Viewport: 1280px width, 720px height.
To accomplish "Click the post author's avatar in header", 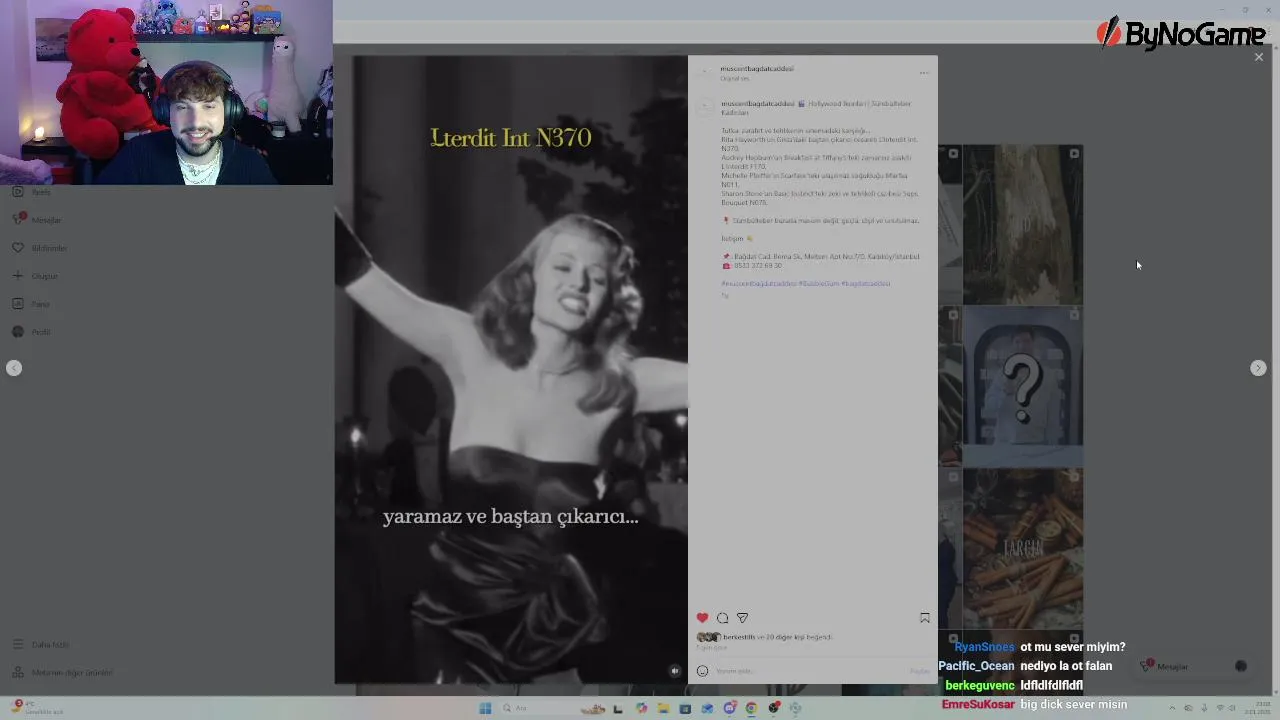I will pyautogui.click(x=704, y=73).
